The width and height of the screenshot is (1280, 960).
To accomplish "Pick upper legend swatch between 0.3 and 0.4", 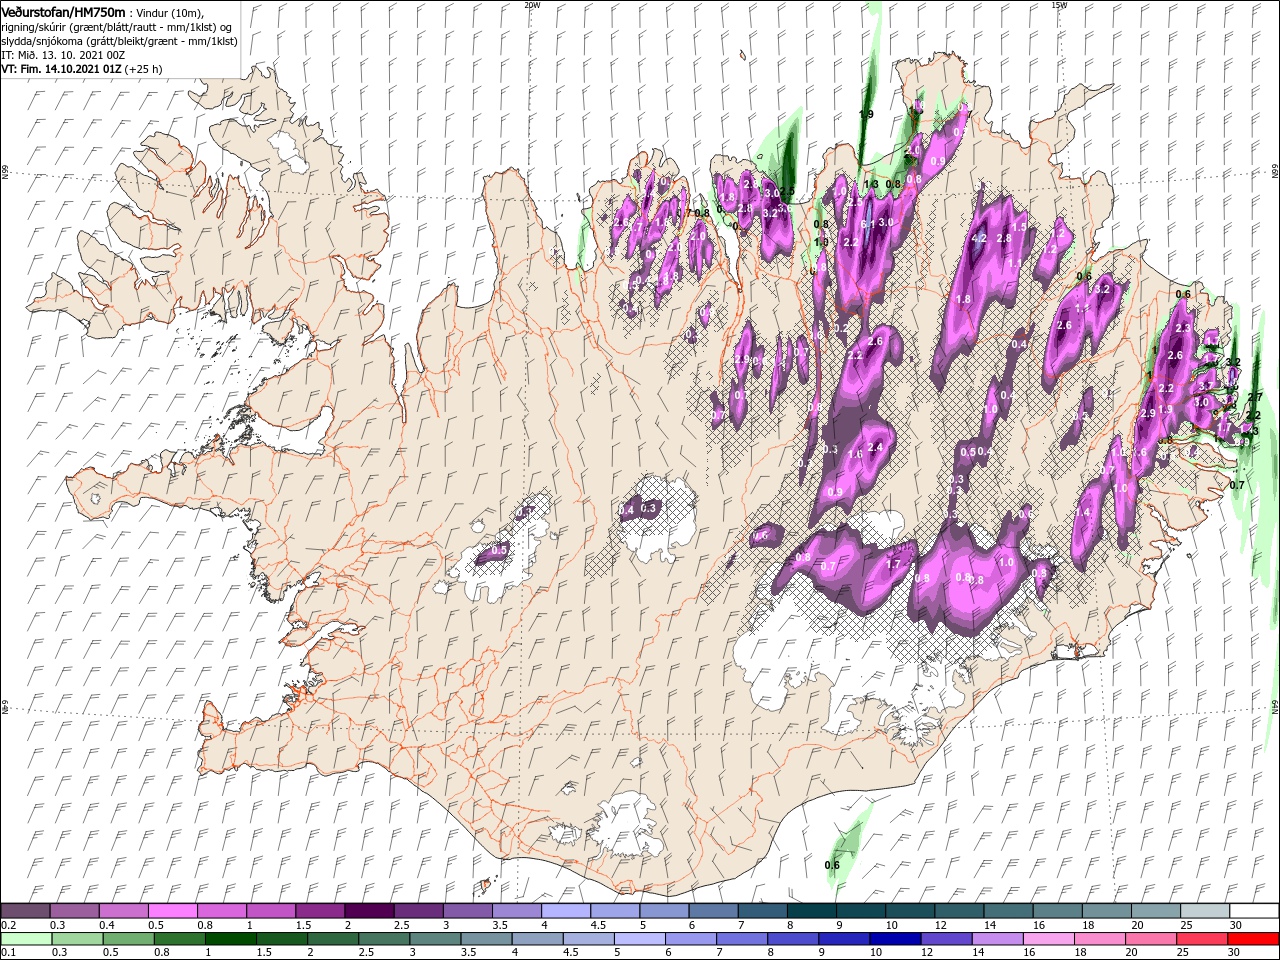I will pyautogui.click(x=74, y=911).
